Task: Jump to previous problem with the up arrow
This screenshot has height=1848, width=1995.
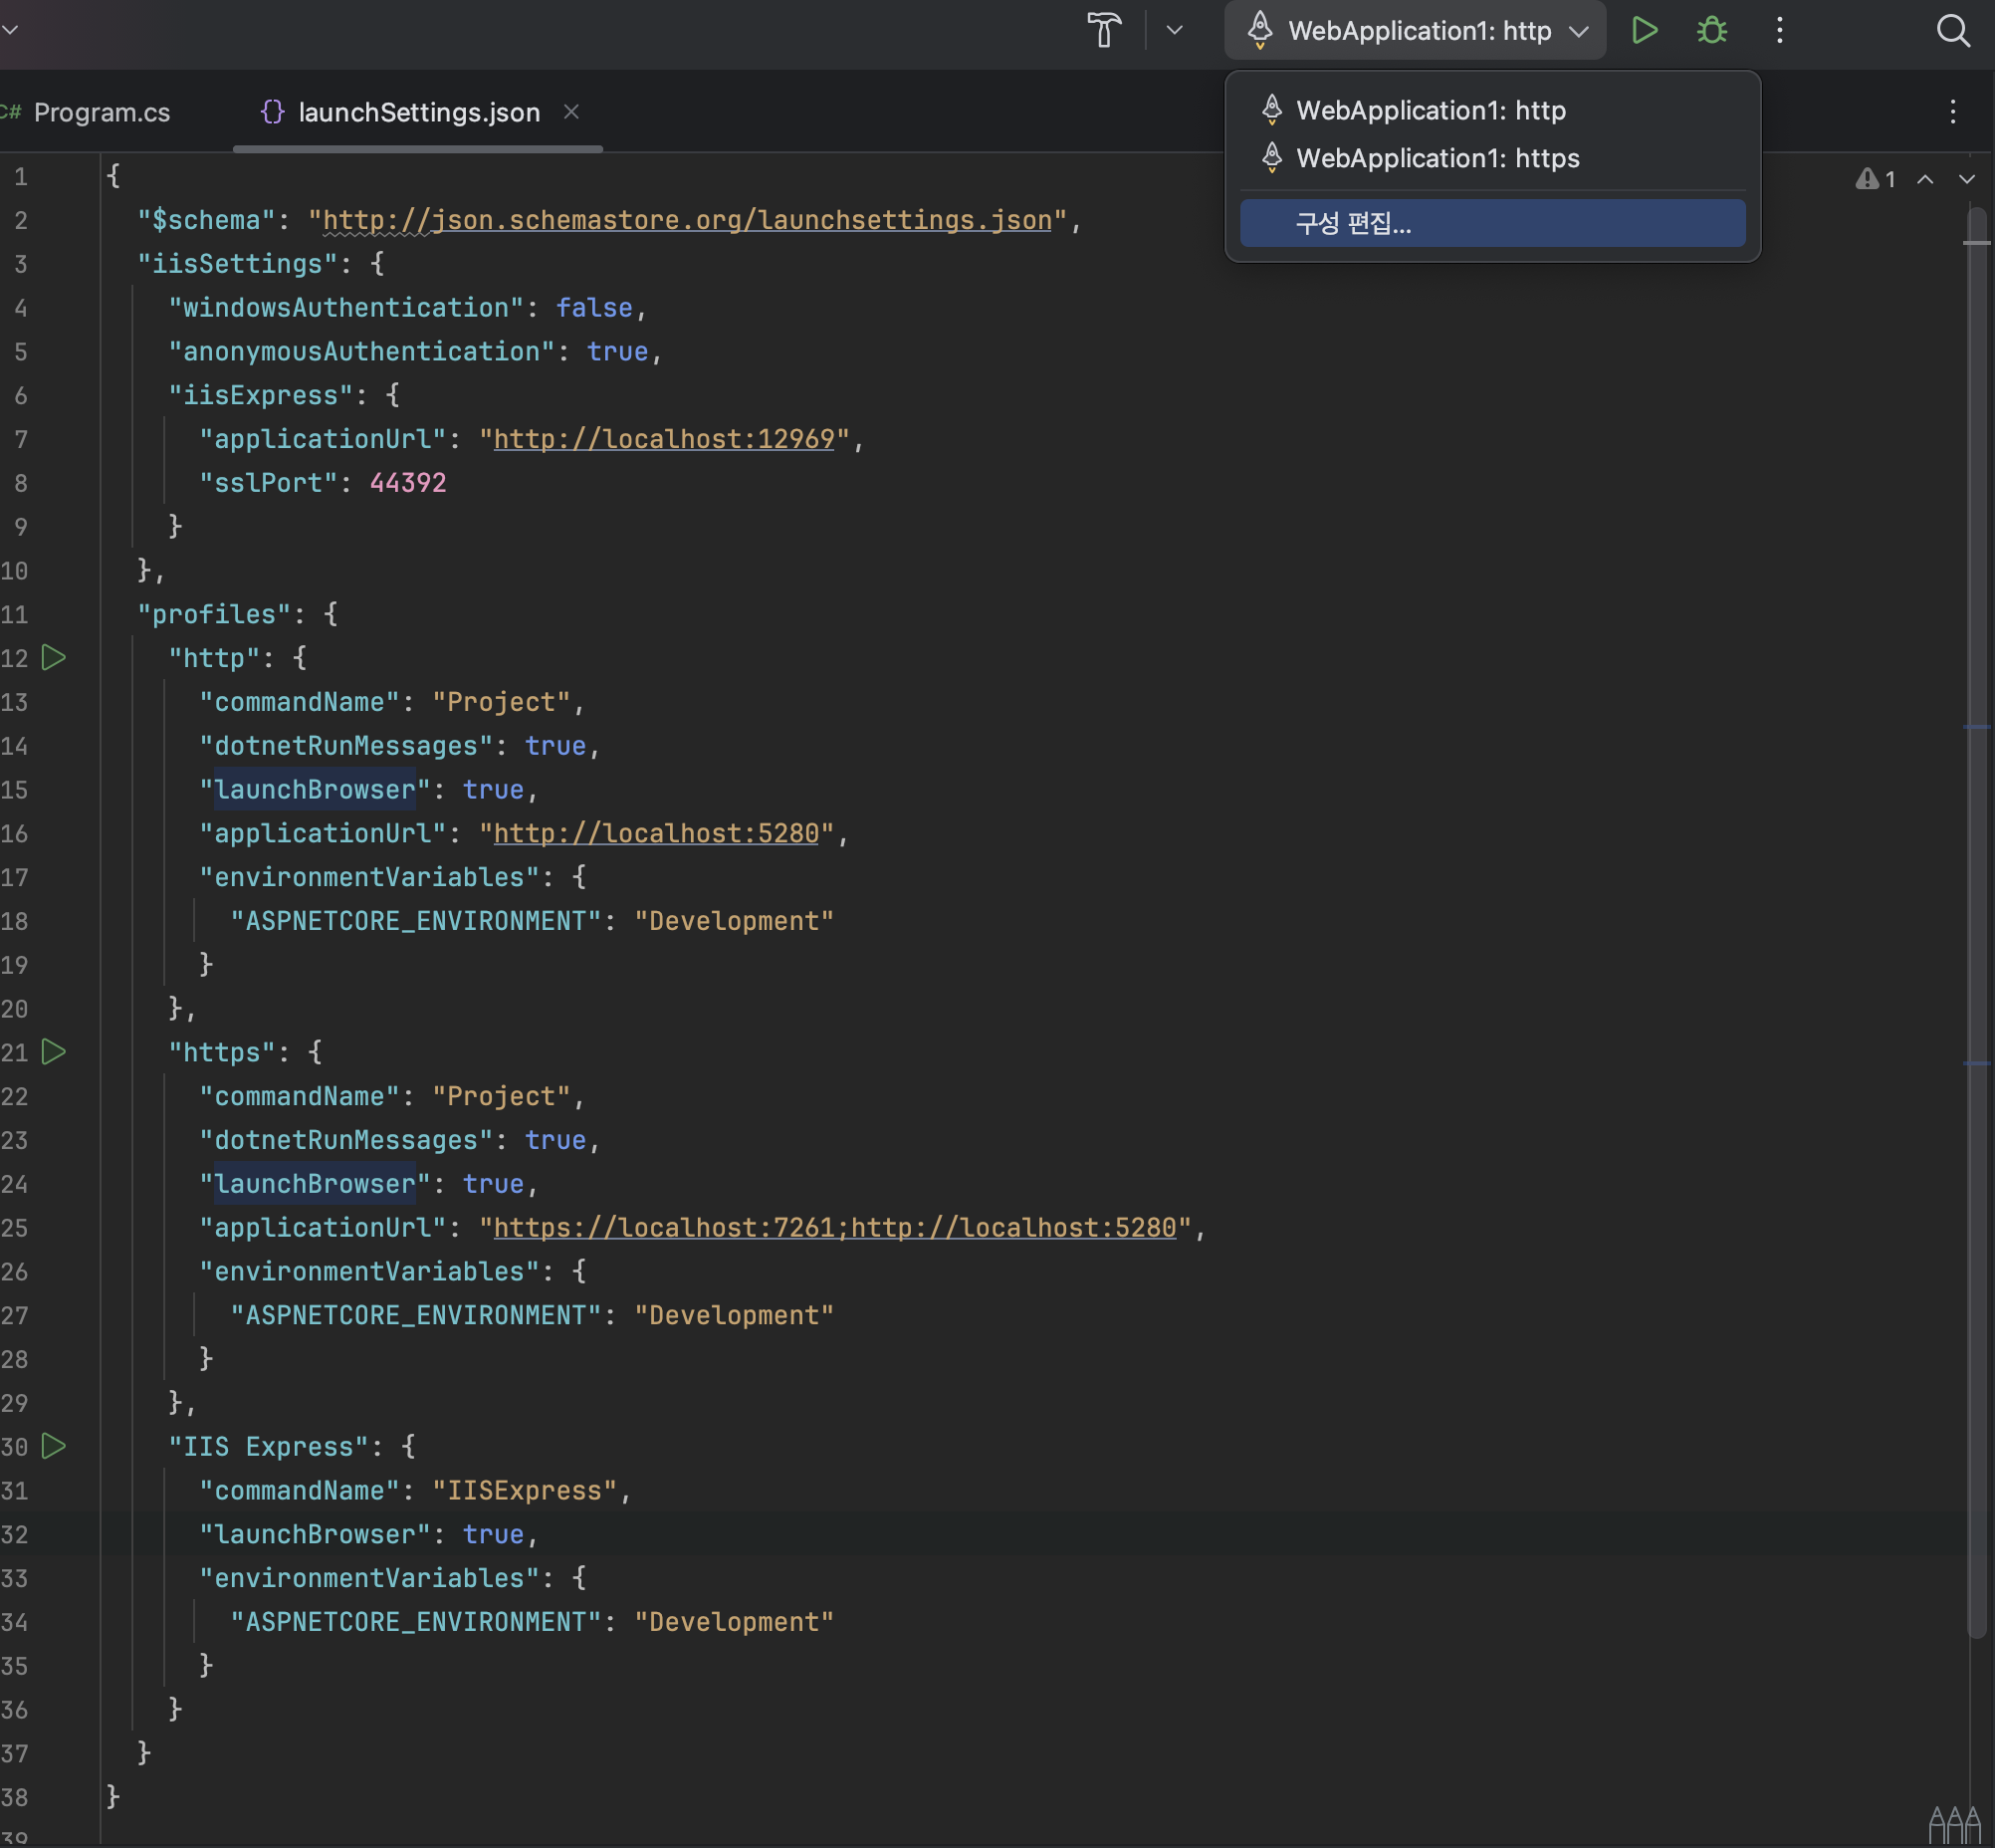Action: pos(1925,179)
